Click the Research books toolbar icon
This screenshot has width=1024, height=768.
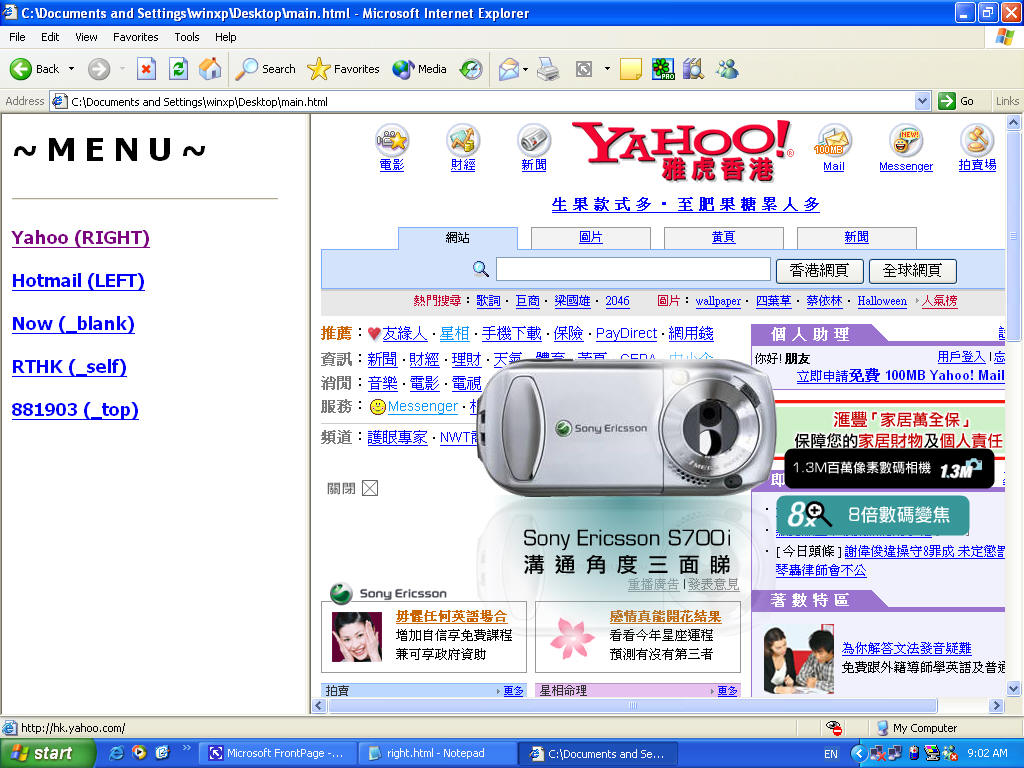pos(694,69)
